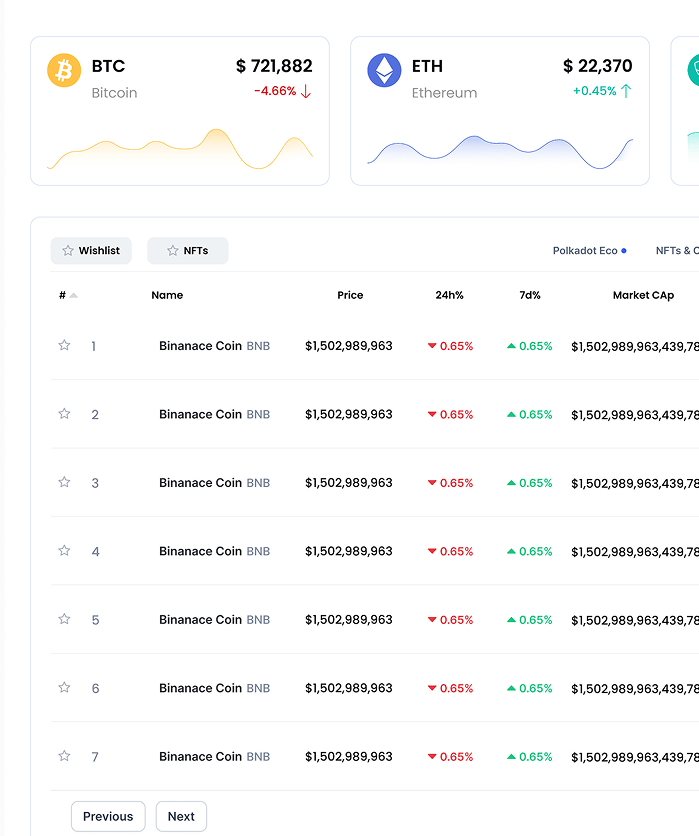Image resolution: width=699 pixels, height=836 pixels.
Task: Open Binanace Coin in row 3
Action: tap(200, 483)
